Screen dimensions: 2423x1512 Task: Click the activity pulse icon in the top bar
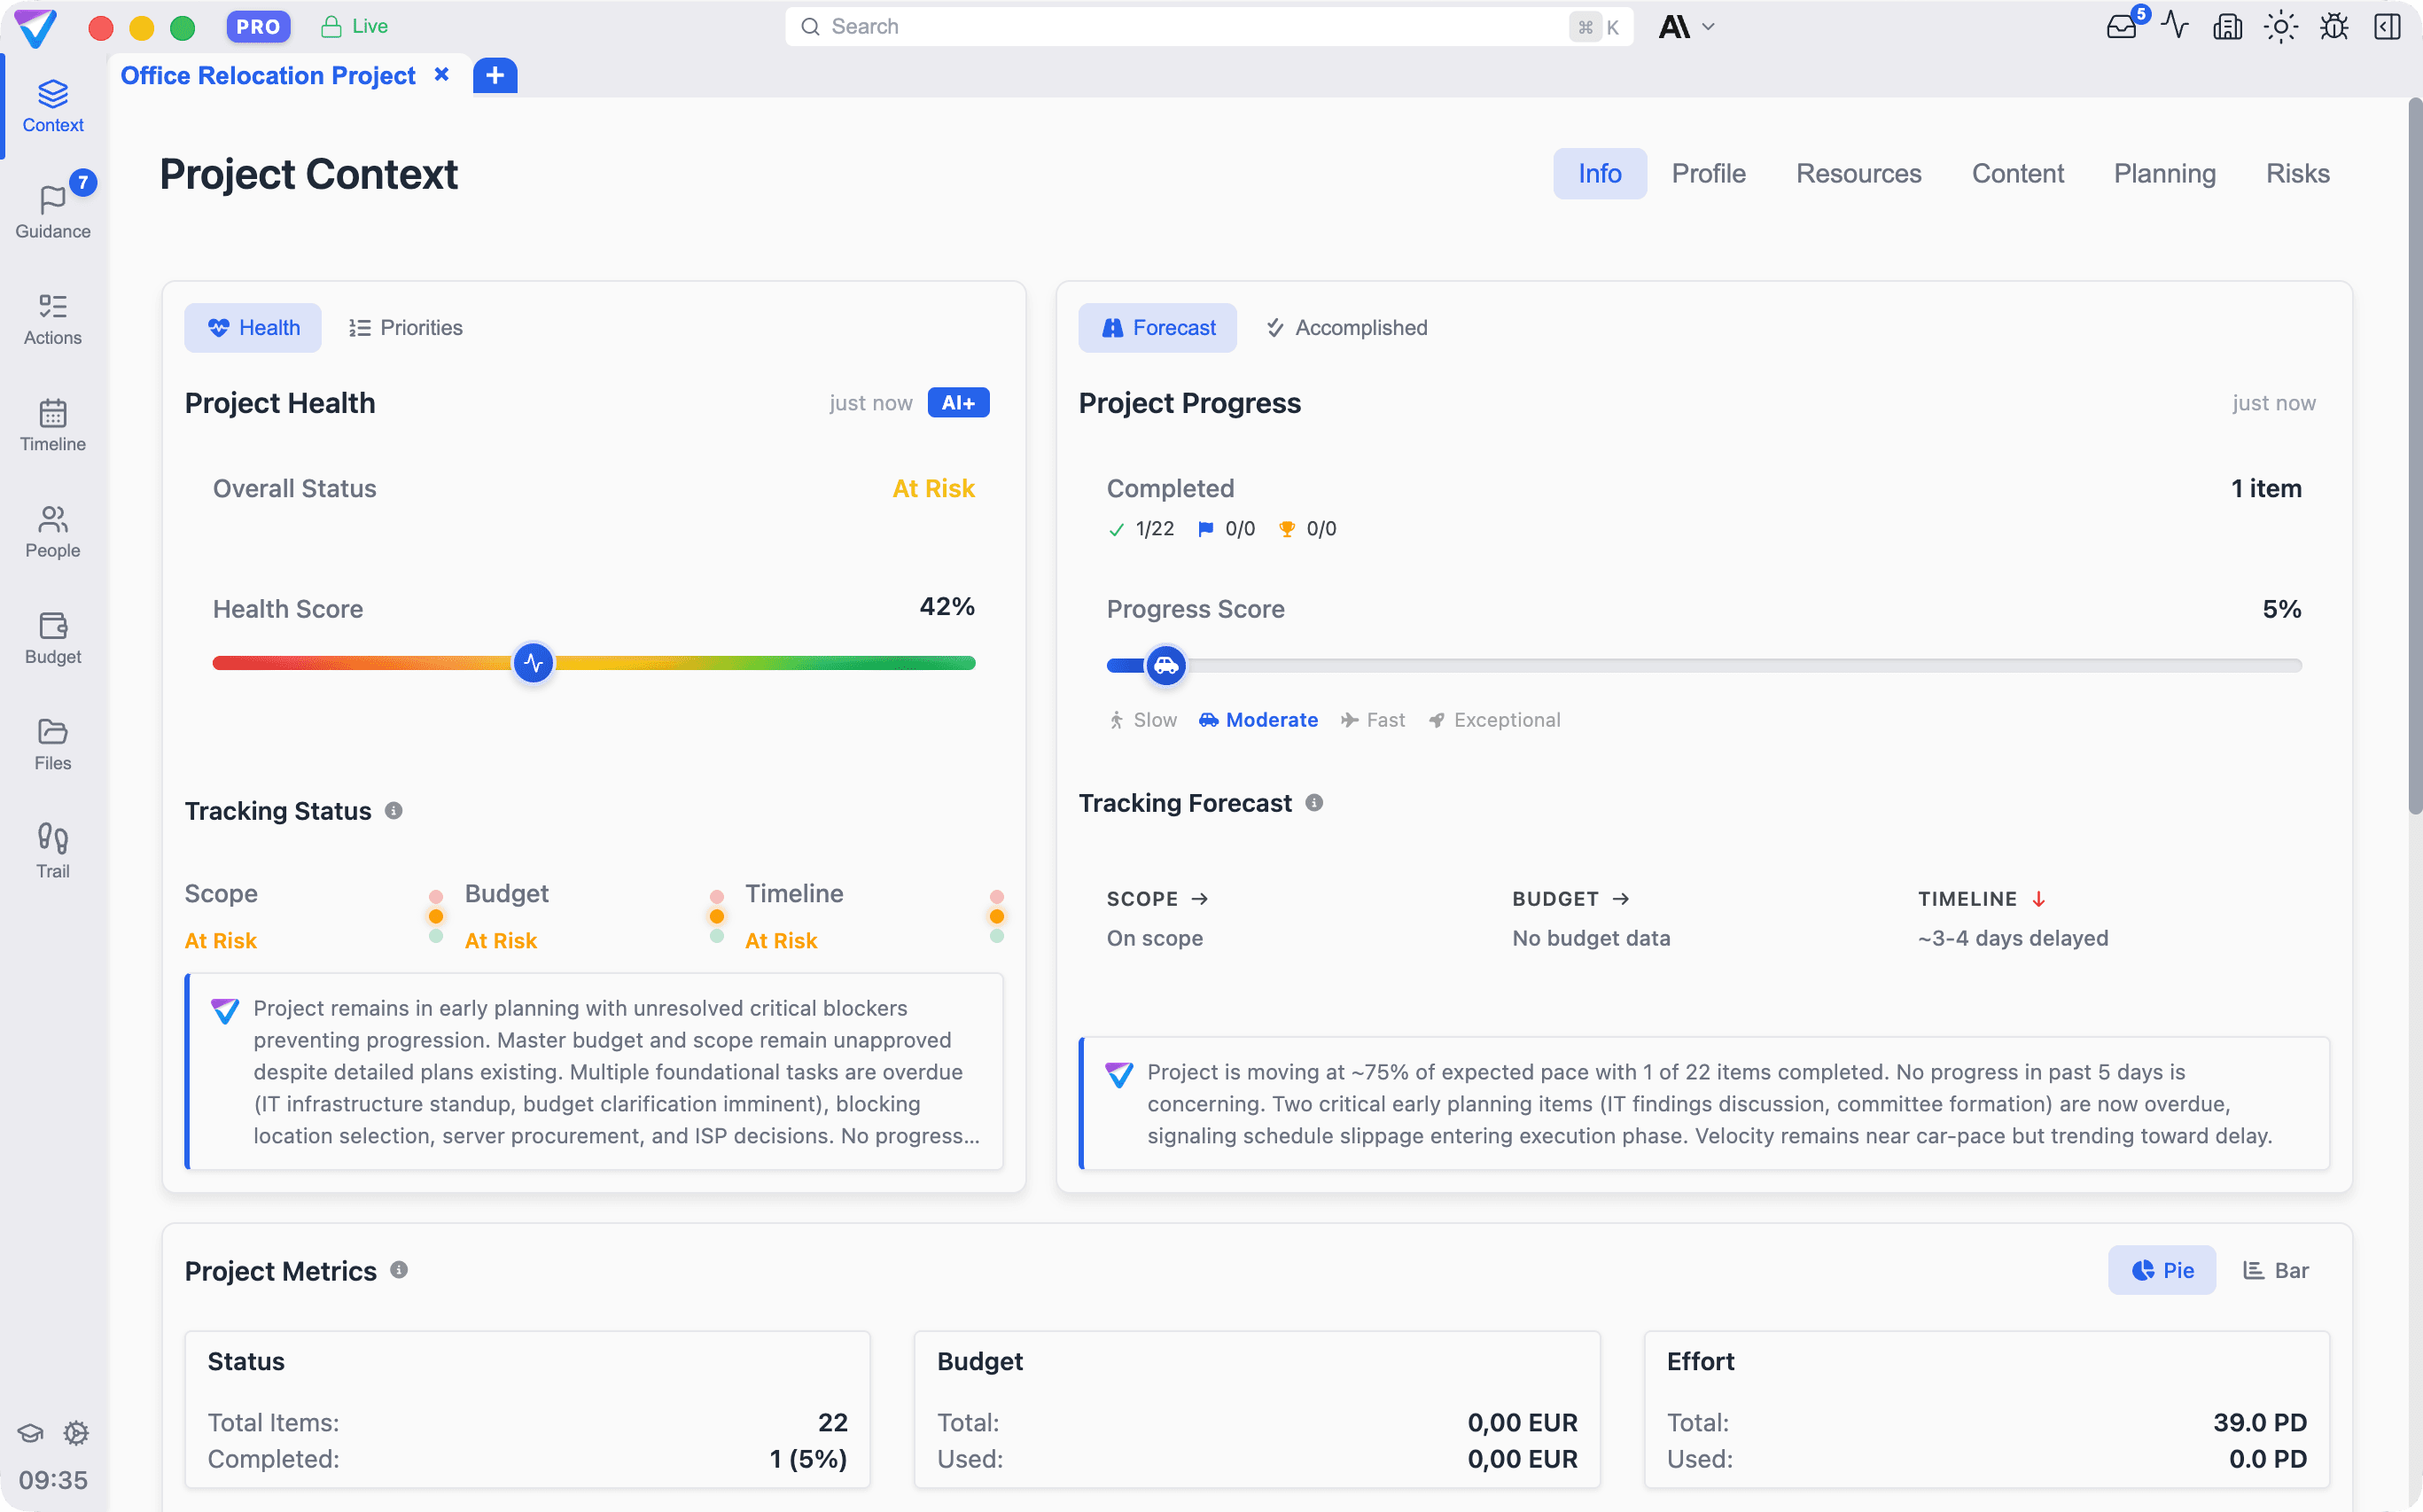click(x=2174, y=26)
